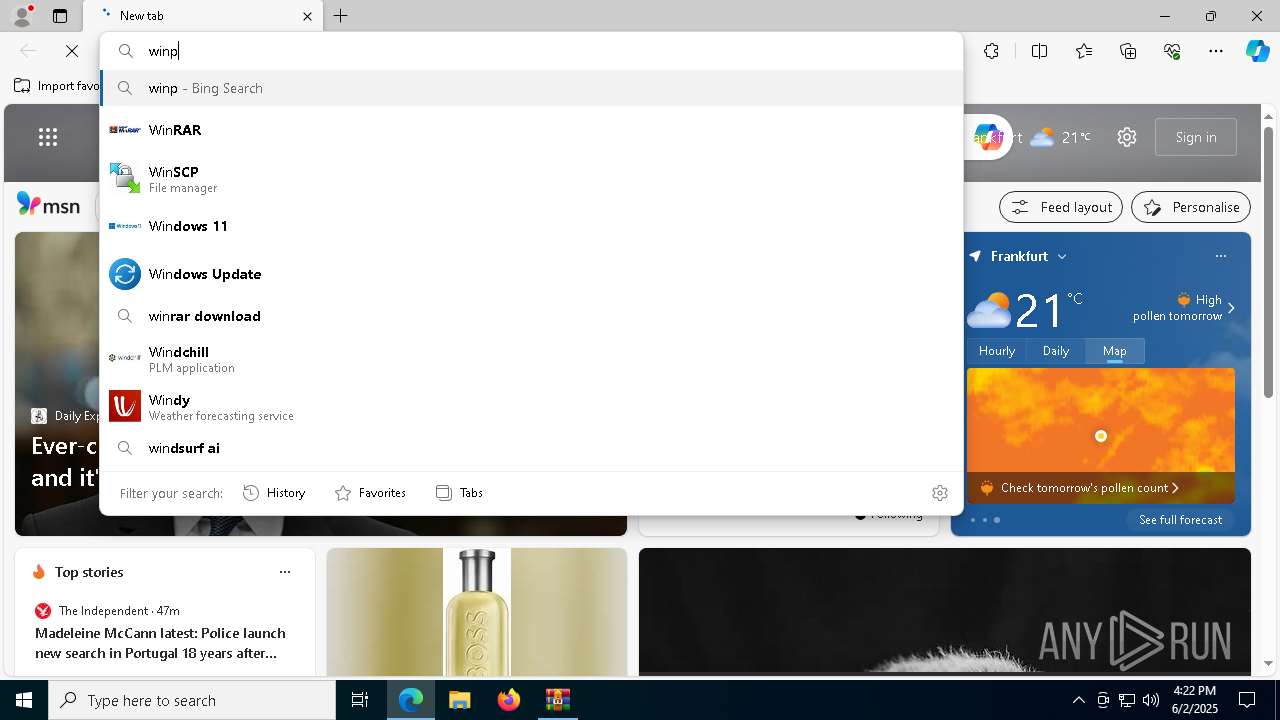Select 'windsurf ai' search suggestion
This screenshot has height=720, width=1280.
pyautogui.click(x=531, y=448)
